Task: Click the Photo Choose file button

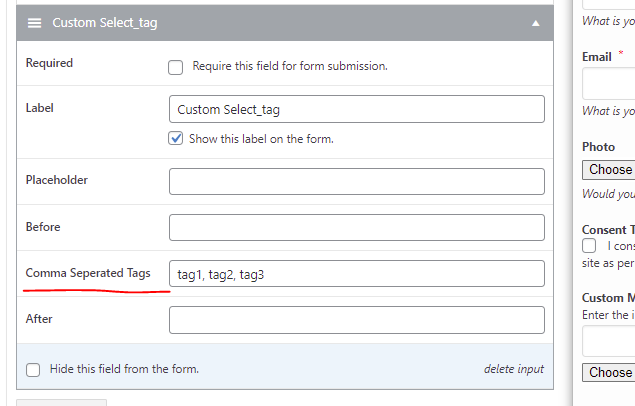Action: [x=609, y=170]
